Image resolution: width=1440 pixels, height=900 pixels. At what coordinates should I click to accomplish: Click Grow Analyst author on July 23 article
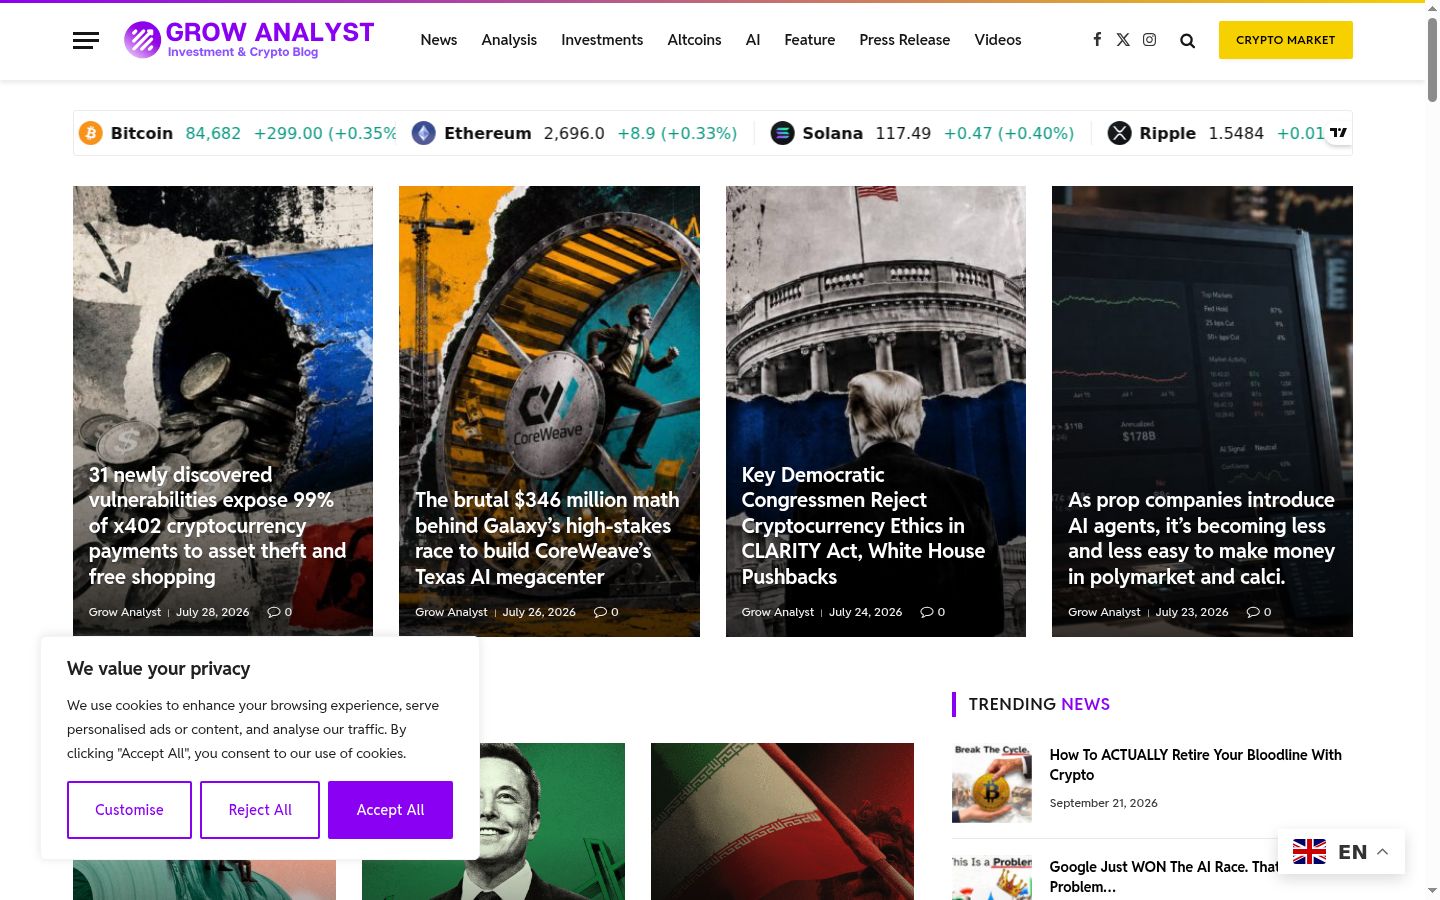tap(1104, 612)
